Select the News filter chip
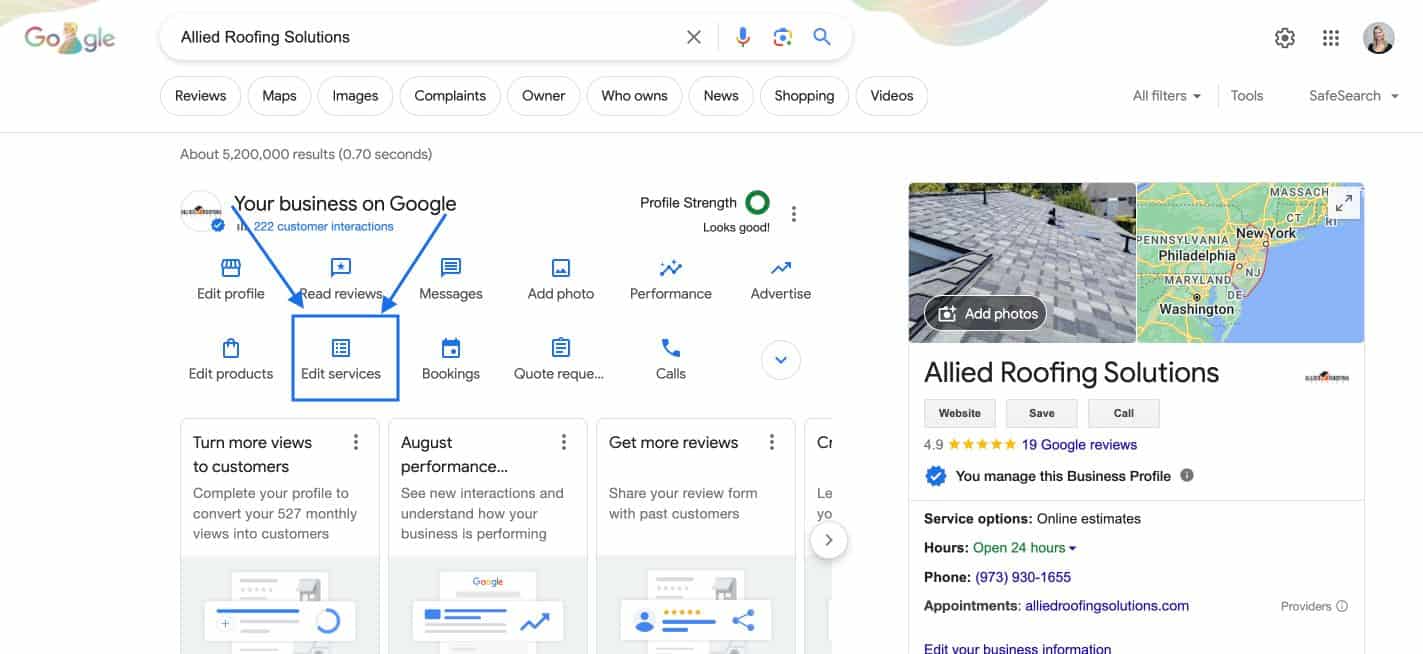Screen dimensions: 1423x654 [721, 96]
